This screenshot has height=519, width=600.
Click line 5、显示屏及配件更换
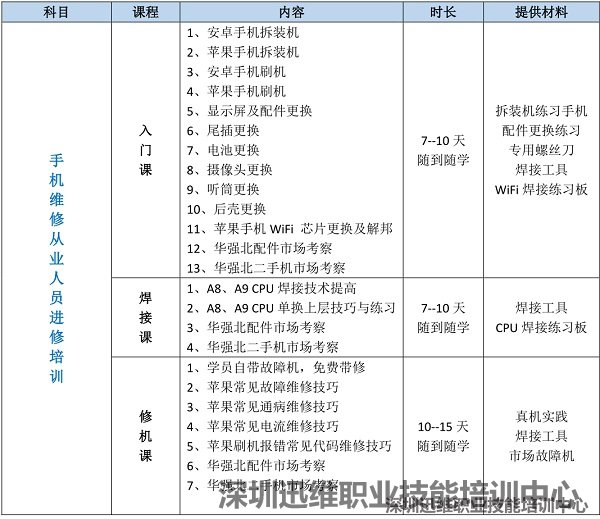[x=249, y=111]
